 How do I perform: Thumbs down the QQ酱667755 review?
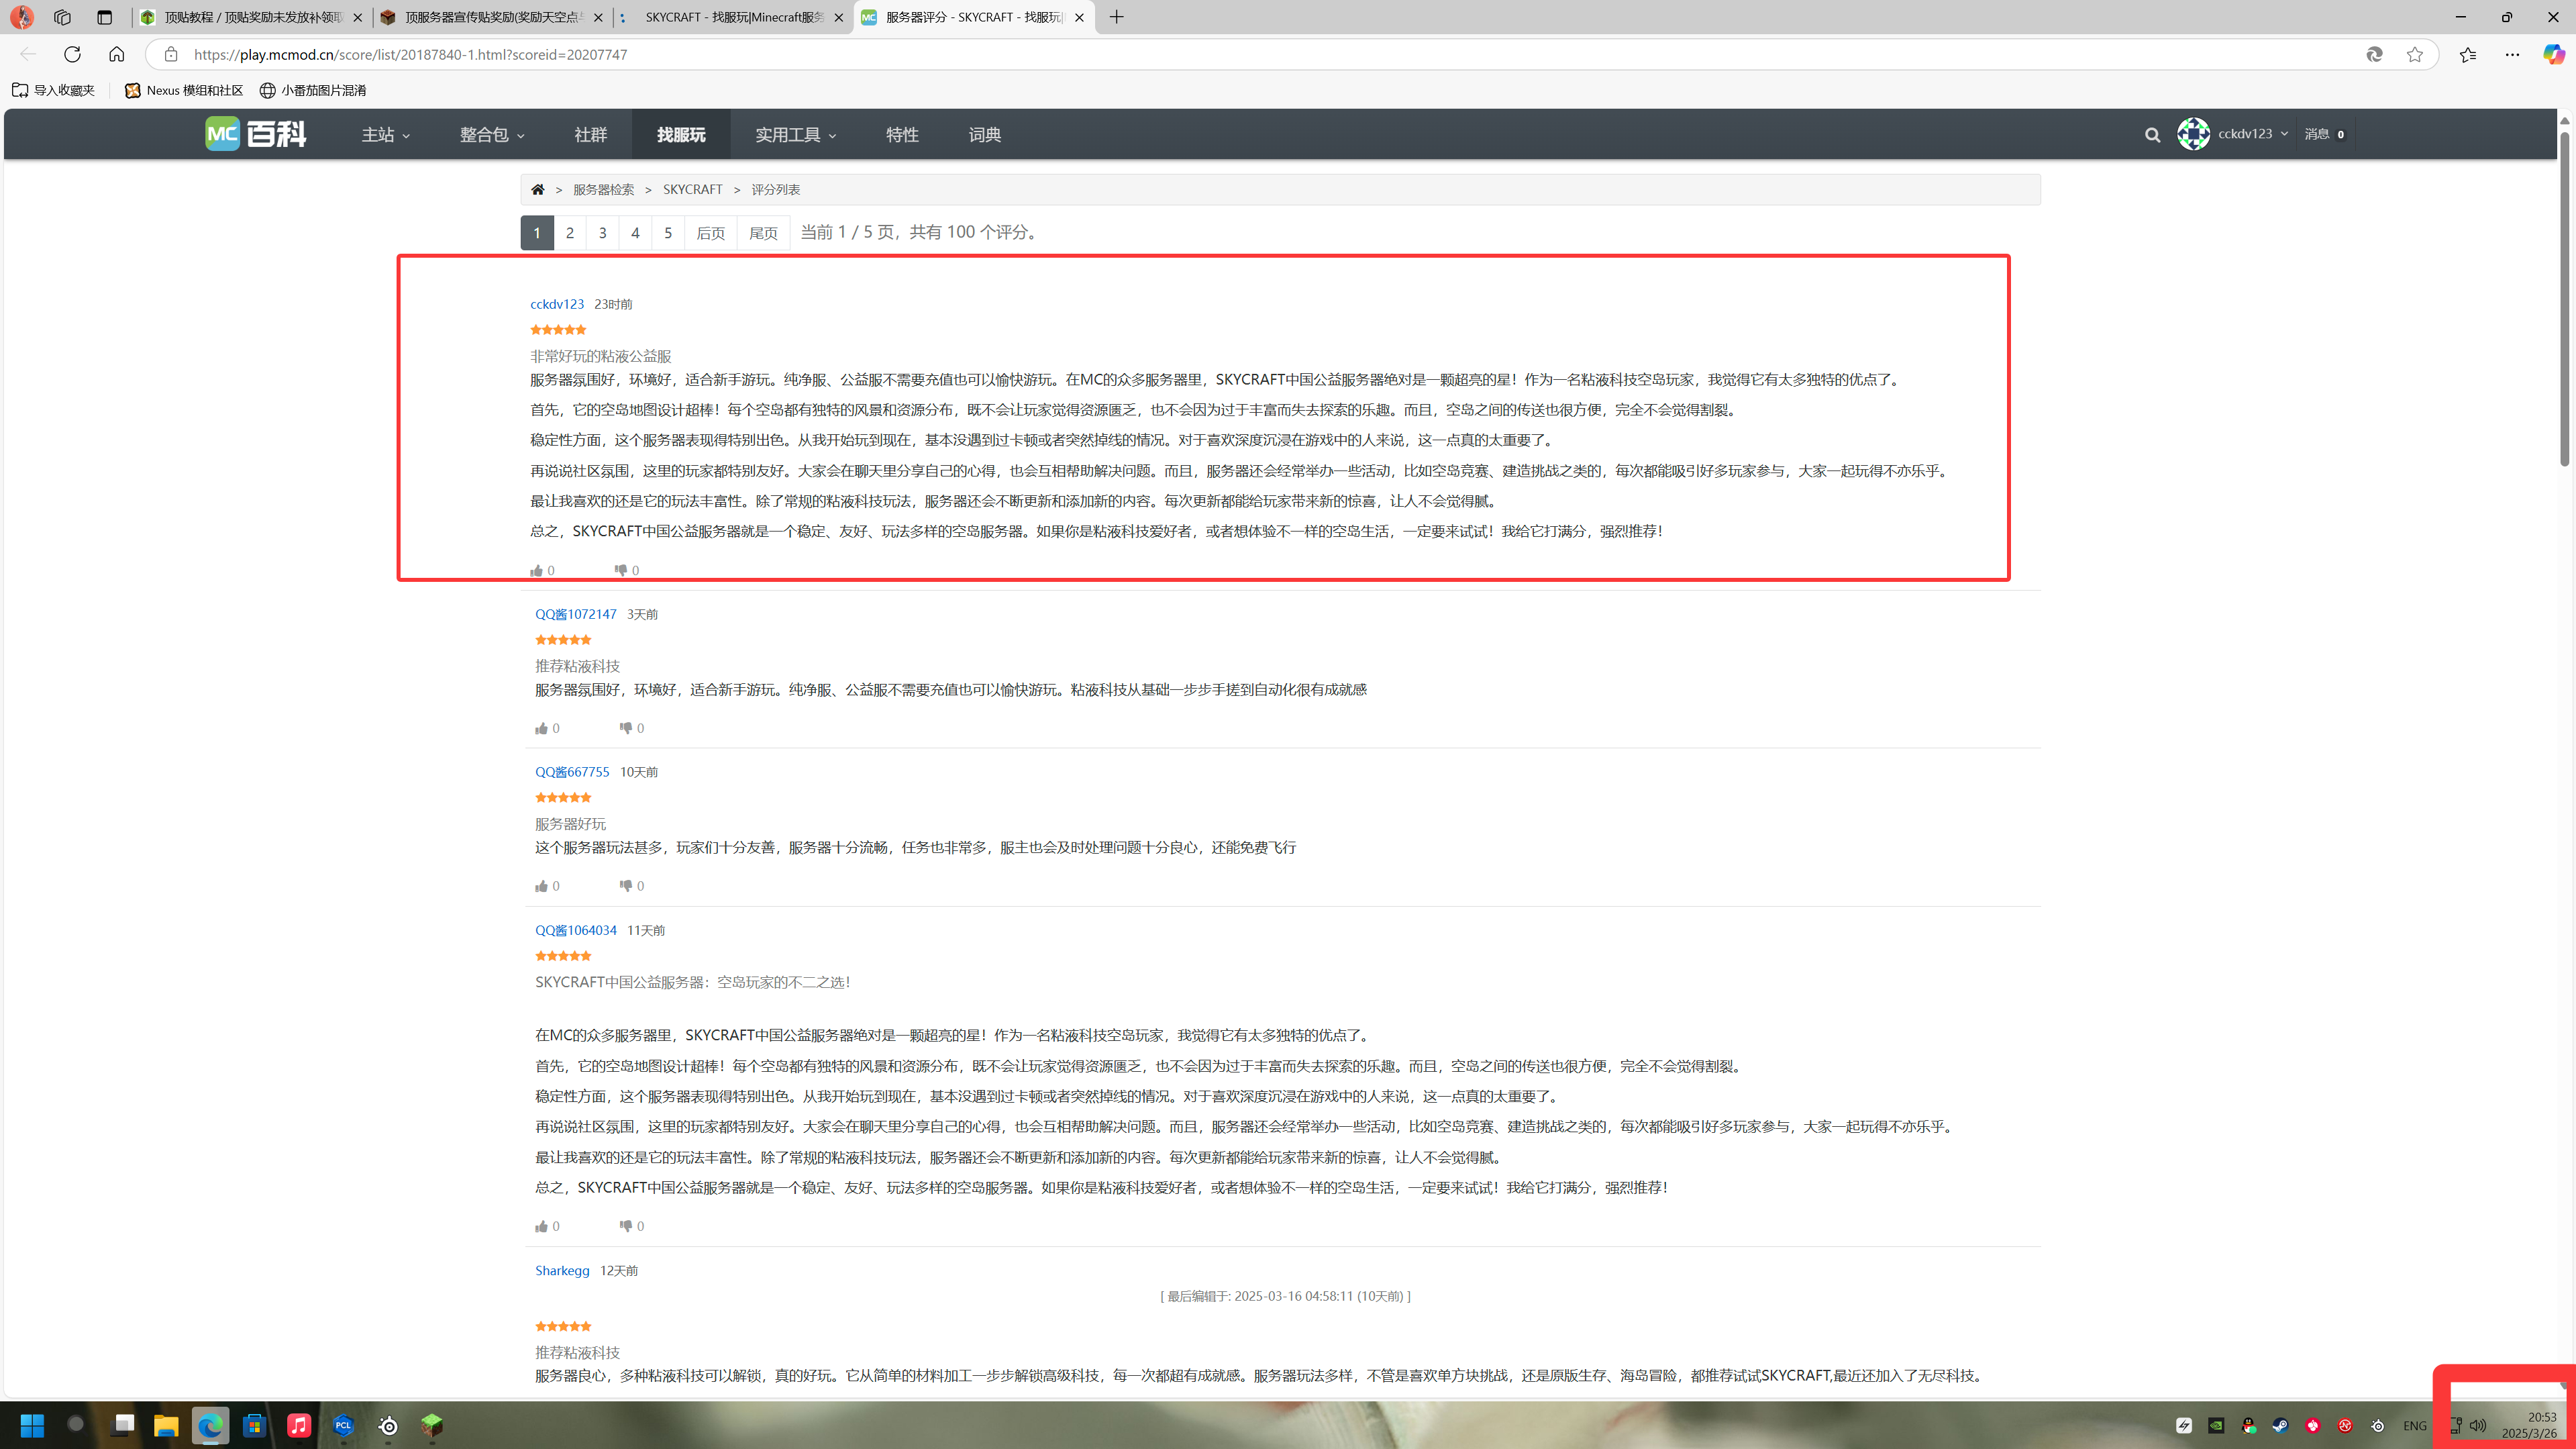coord(625,886)
